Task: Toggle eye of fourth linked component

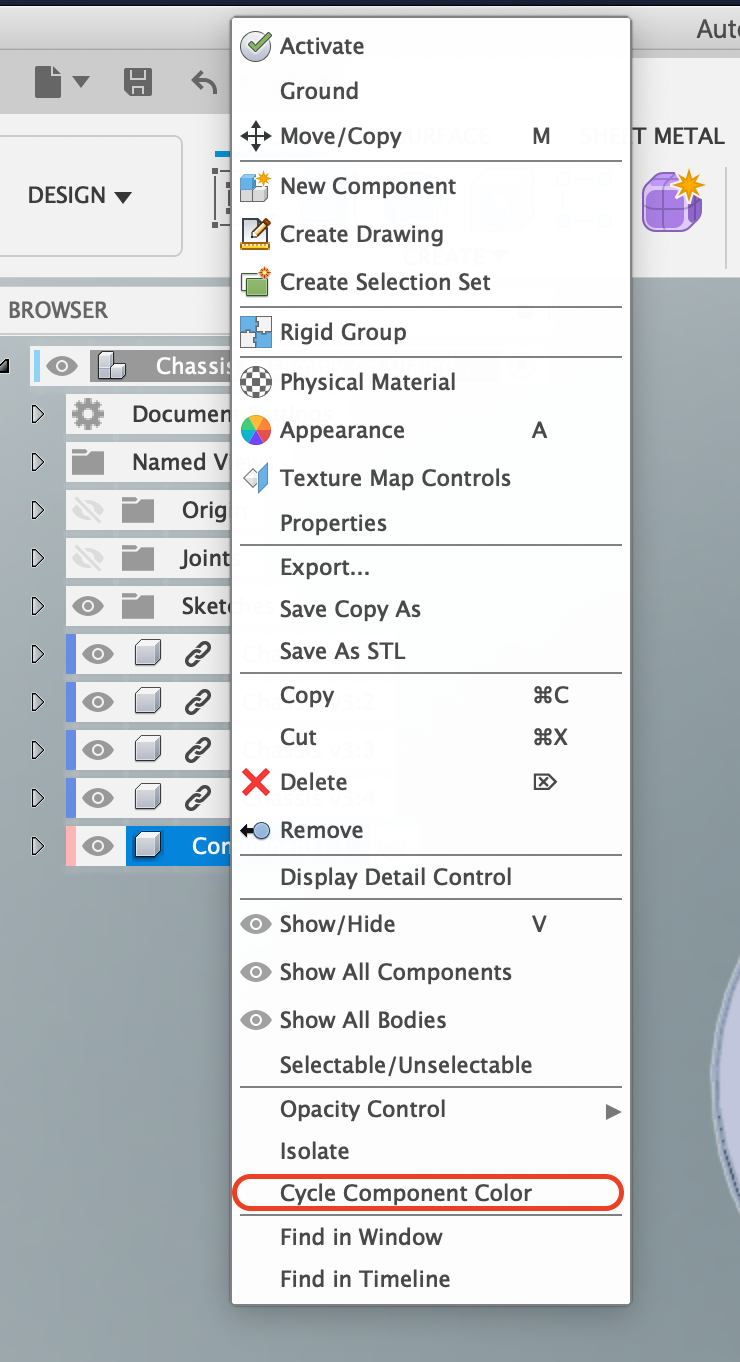Action: coord(97,798)
